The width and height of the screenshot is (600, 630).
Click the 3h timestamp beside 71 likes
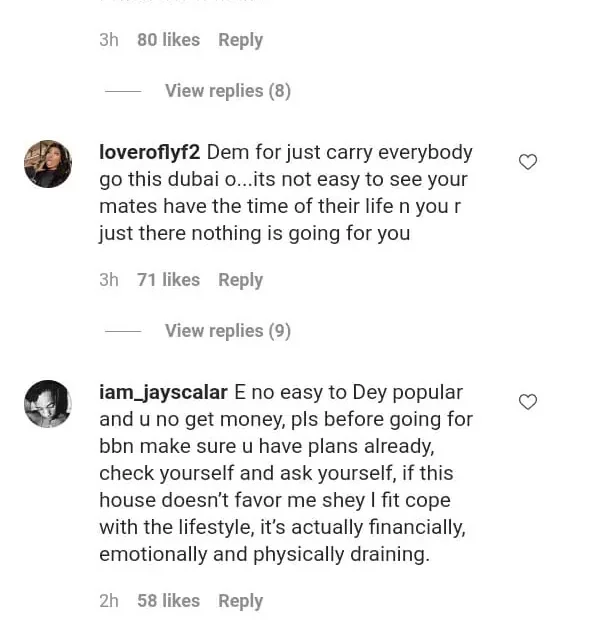109,280
